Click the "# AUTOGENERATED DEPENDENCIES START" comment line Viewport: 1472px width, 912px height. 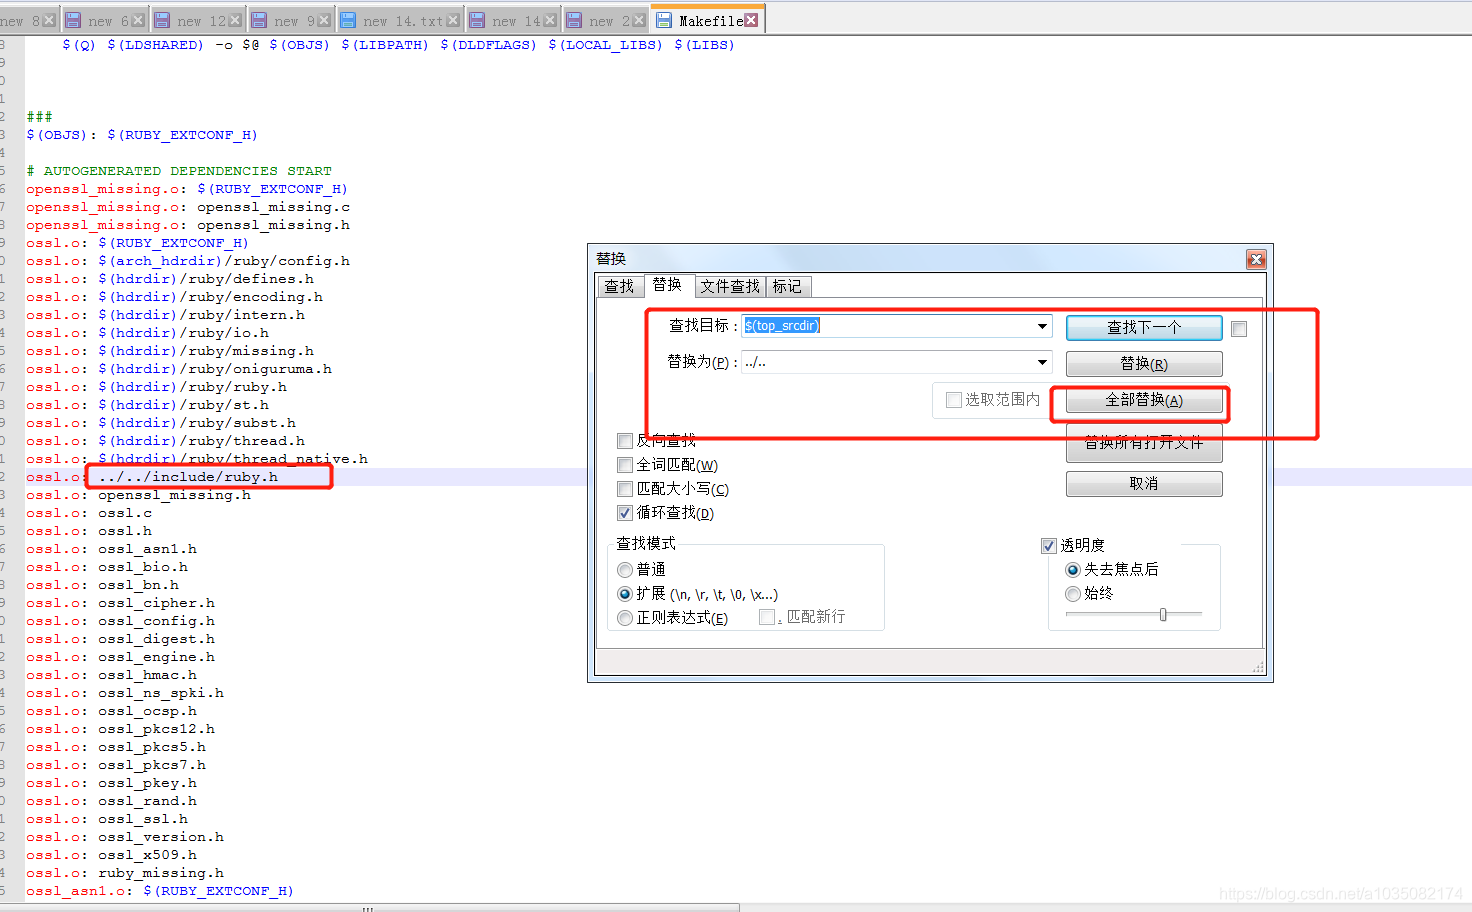click(179, 171)
